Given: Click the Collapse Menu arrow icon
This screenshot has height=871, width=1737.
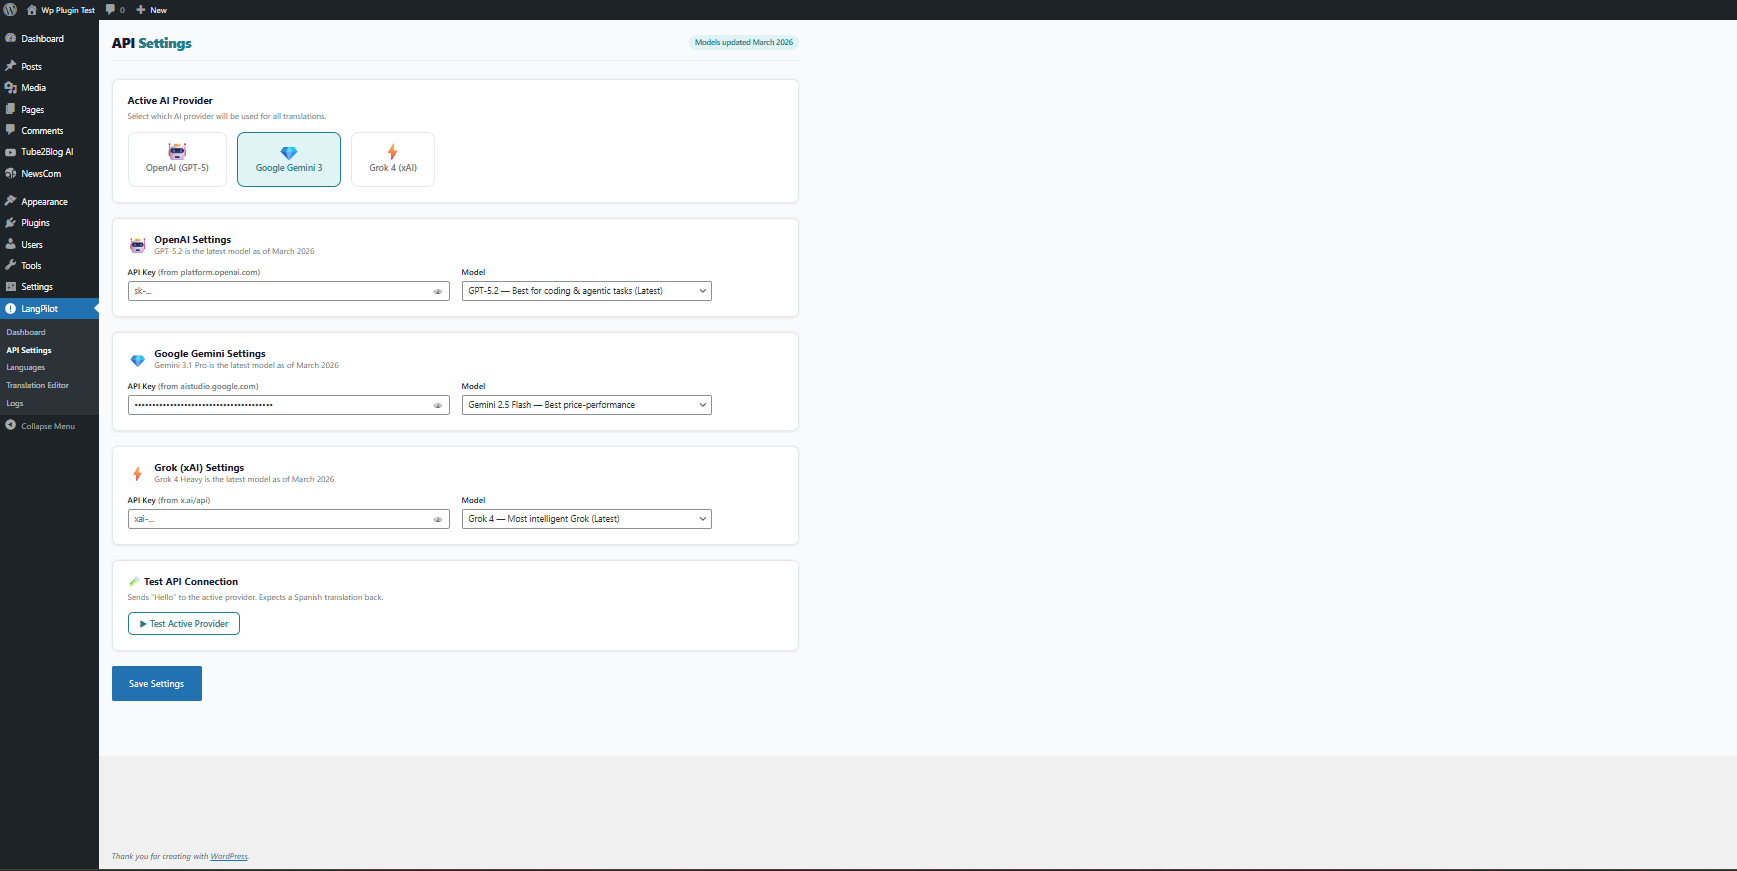Looking at the screenshot, I should point(11,425).
